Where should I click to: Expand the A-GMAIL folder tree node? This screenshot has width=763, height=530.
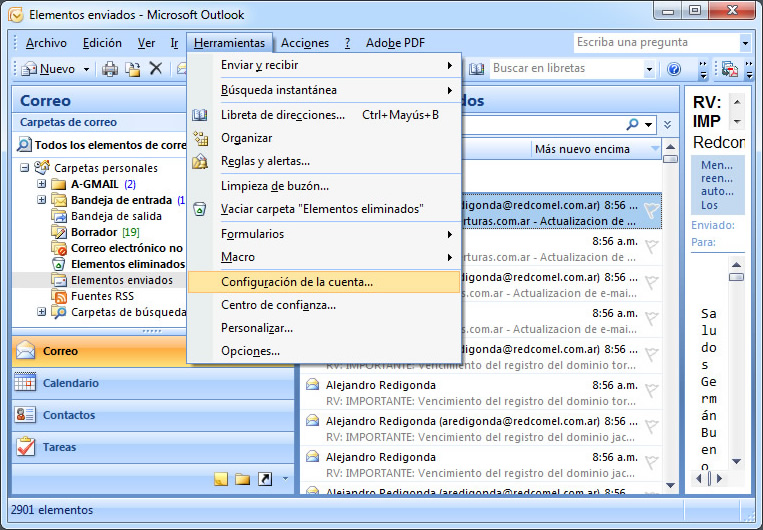click(x=42, y=184)
